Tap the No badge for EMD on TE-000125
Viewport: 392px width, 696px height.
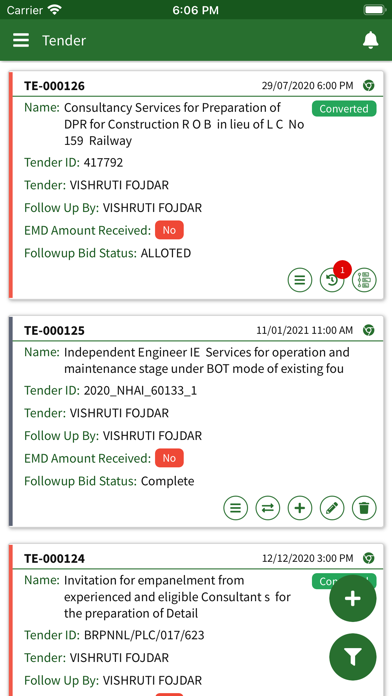point(169,458)
